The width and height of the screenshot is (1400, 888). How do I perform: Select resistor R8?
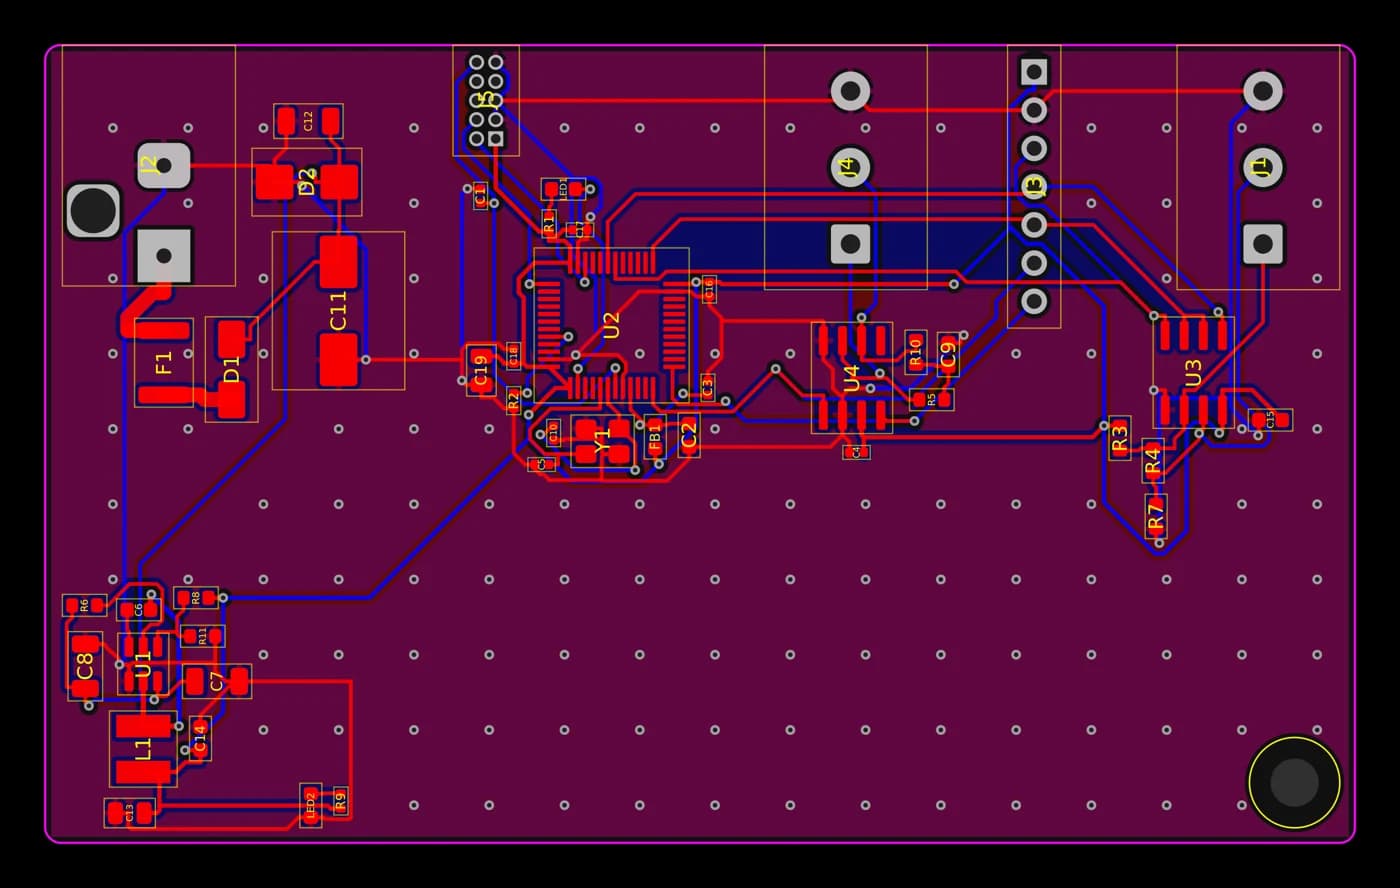click(x=196, y=598)
